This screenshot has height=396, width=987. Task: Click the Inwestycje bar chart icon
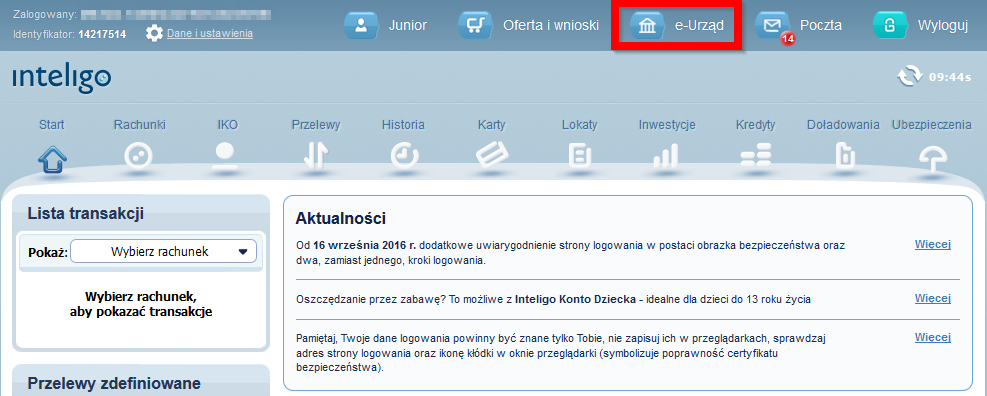[667, 156]
